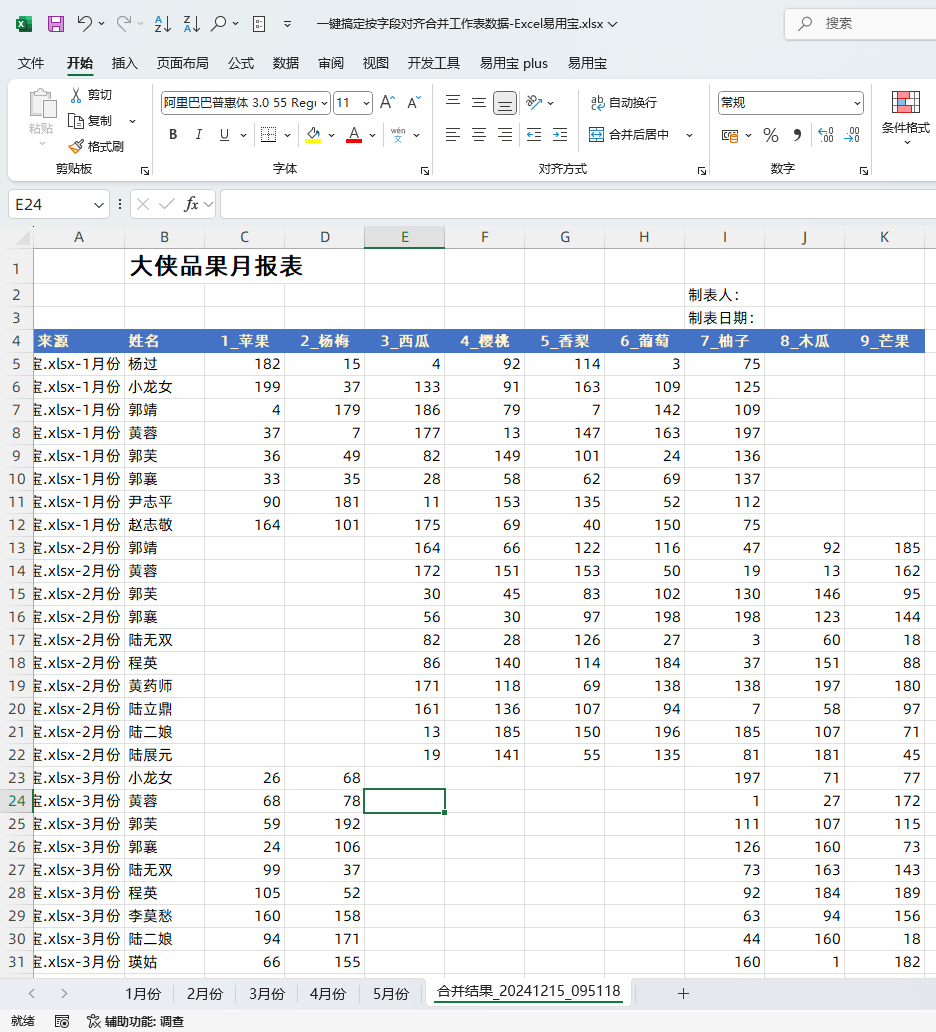Viewport: 936px width, 1032px height.
Task: Click the increase indent icon
Action: [x=560, y=135]
